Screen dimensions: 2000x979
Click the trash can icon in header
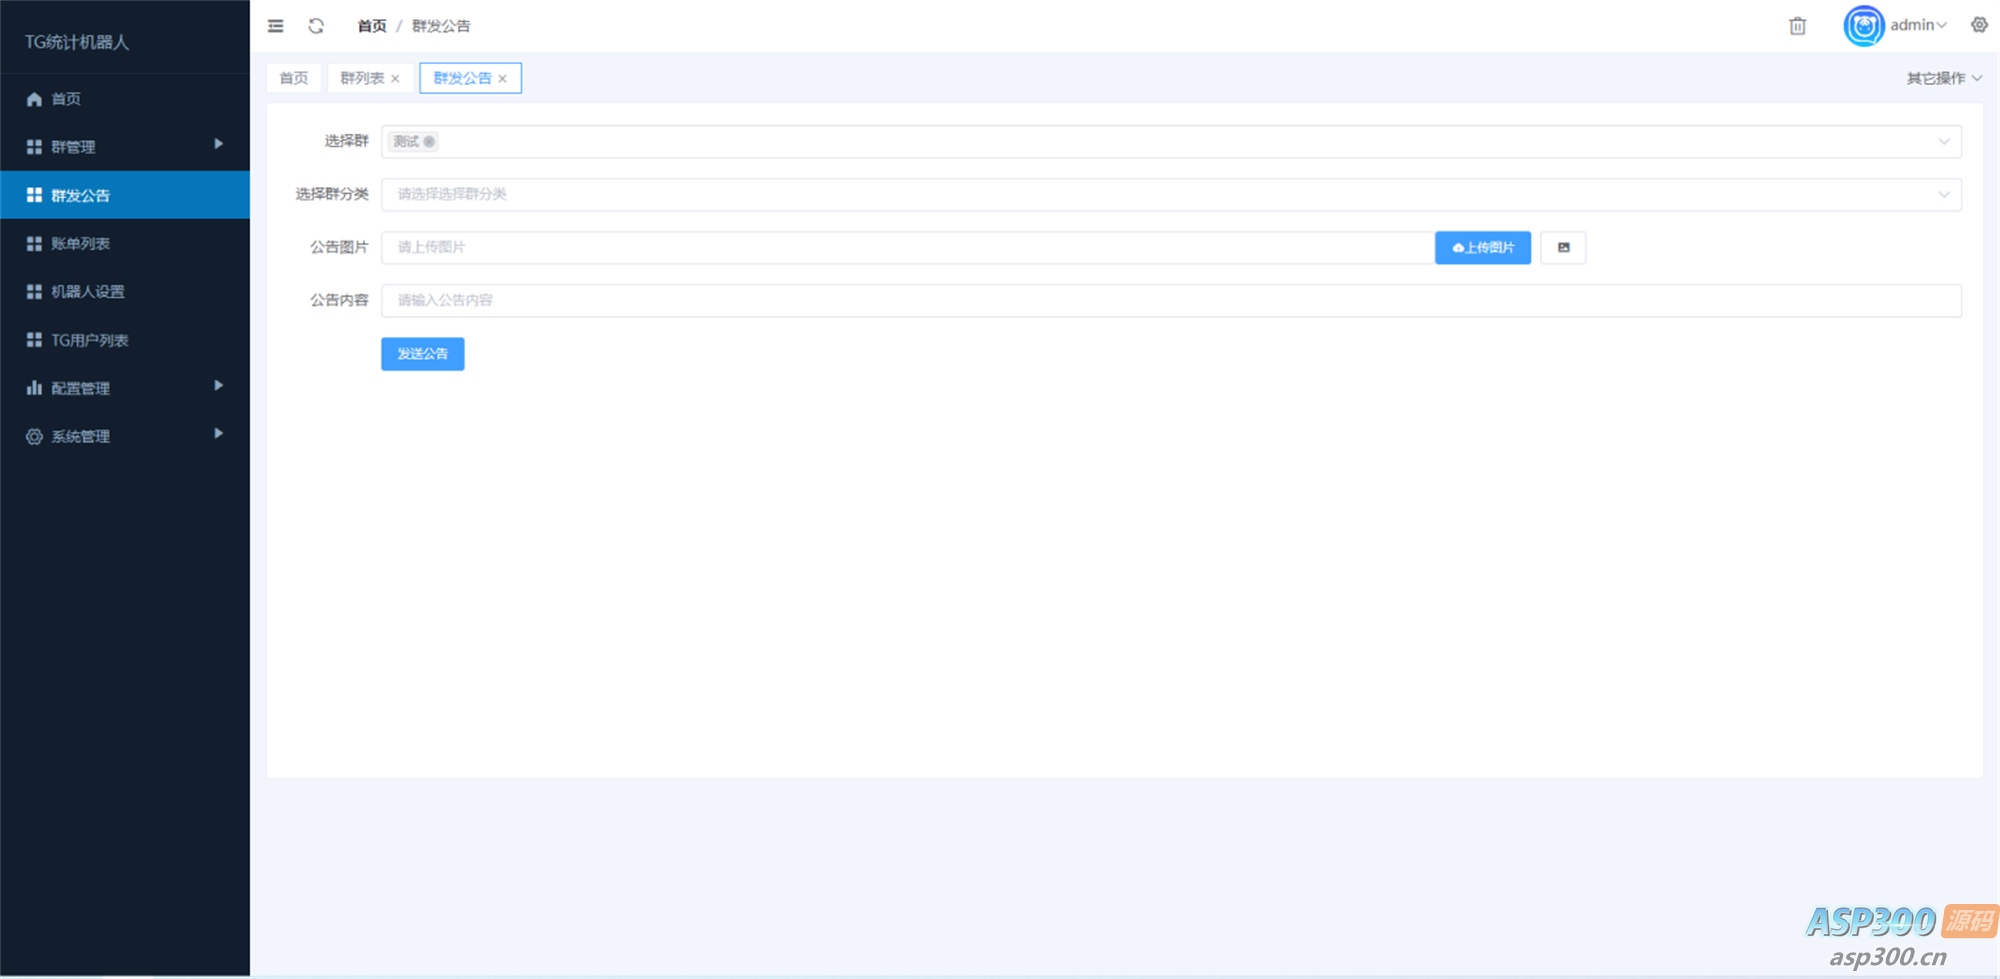tap(1797, 26)
